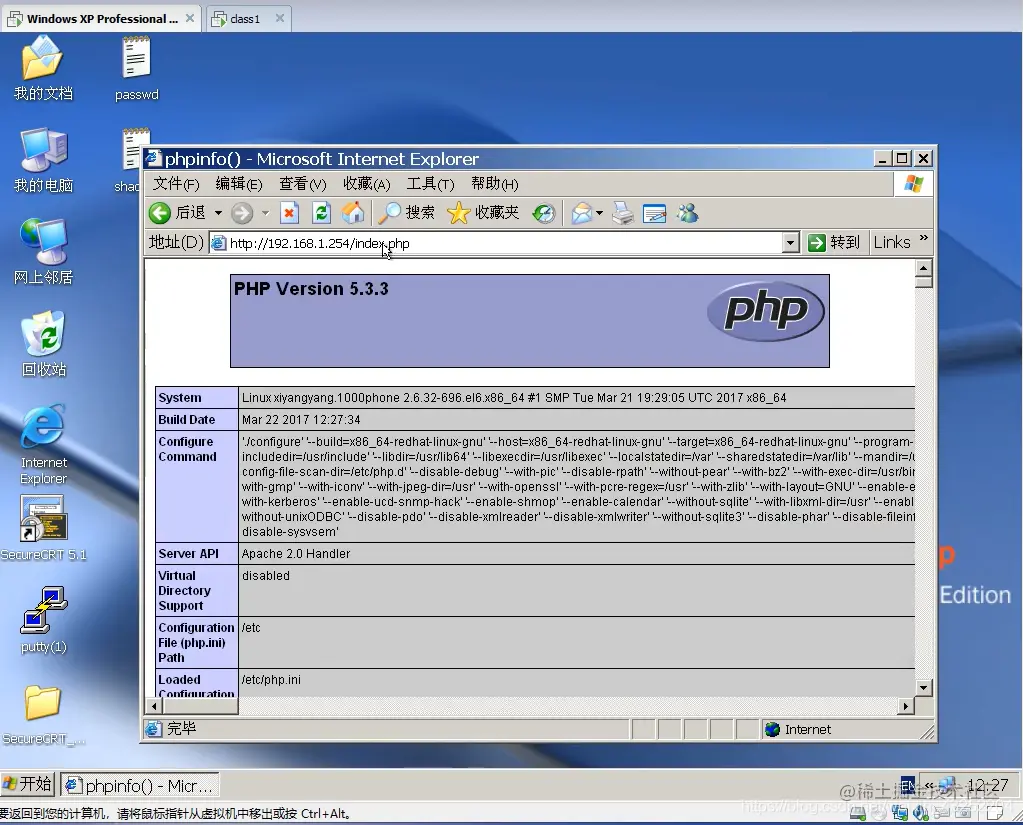Click the status bar page icon beside 完毕
Viewport: 1023px width, 825px height.
click(x=153, y=729)
